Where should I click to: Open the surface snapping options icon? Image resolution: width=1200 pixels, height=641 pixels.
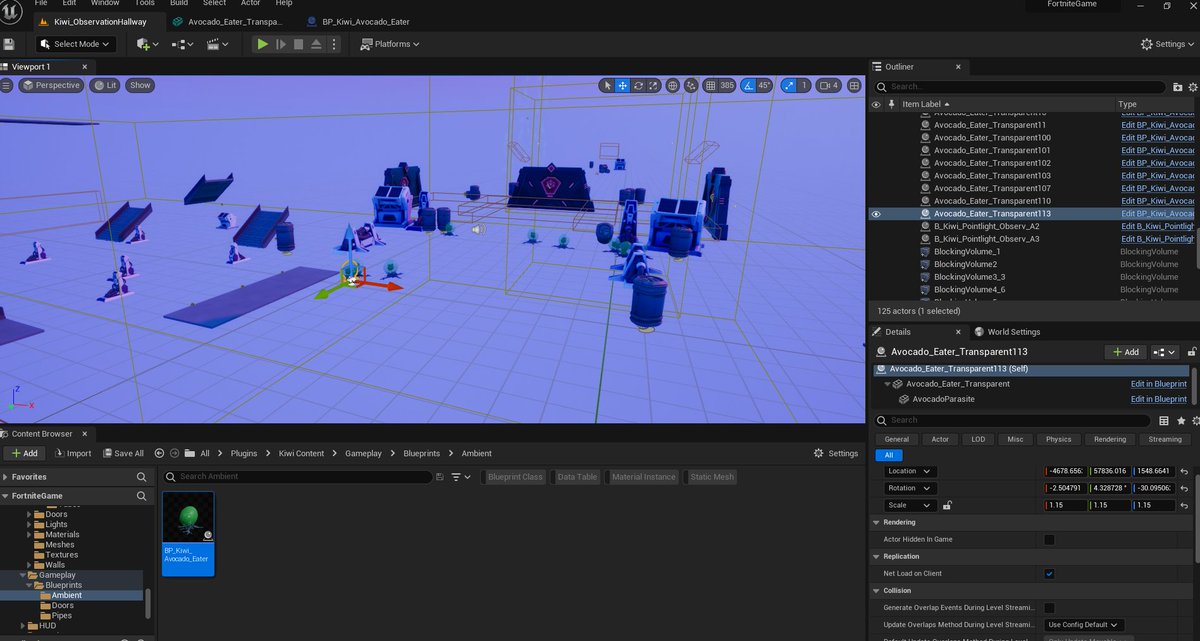coord(692,85)
